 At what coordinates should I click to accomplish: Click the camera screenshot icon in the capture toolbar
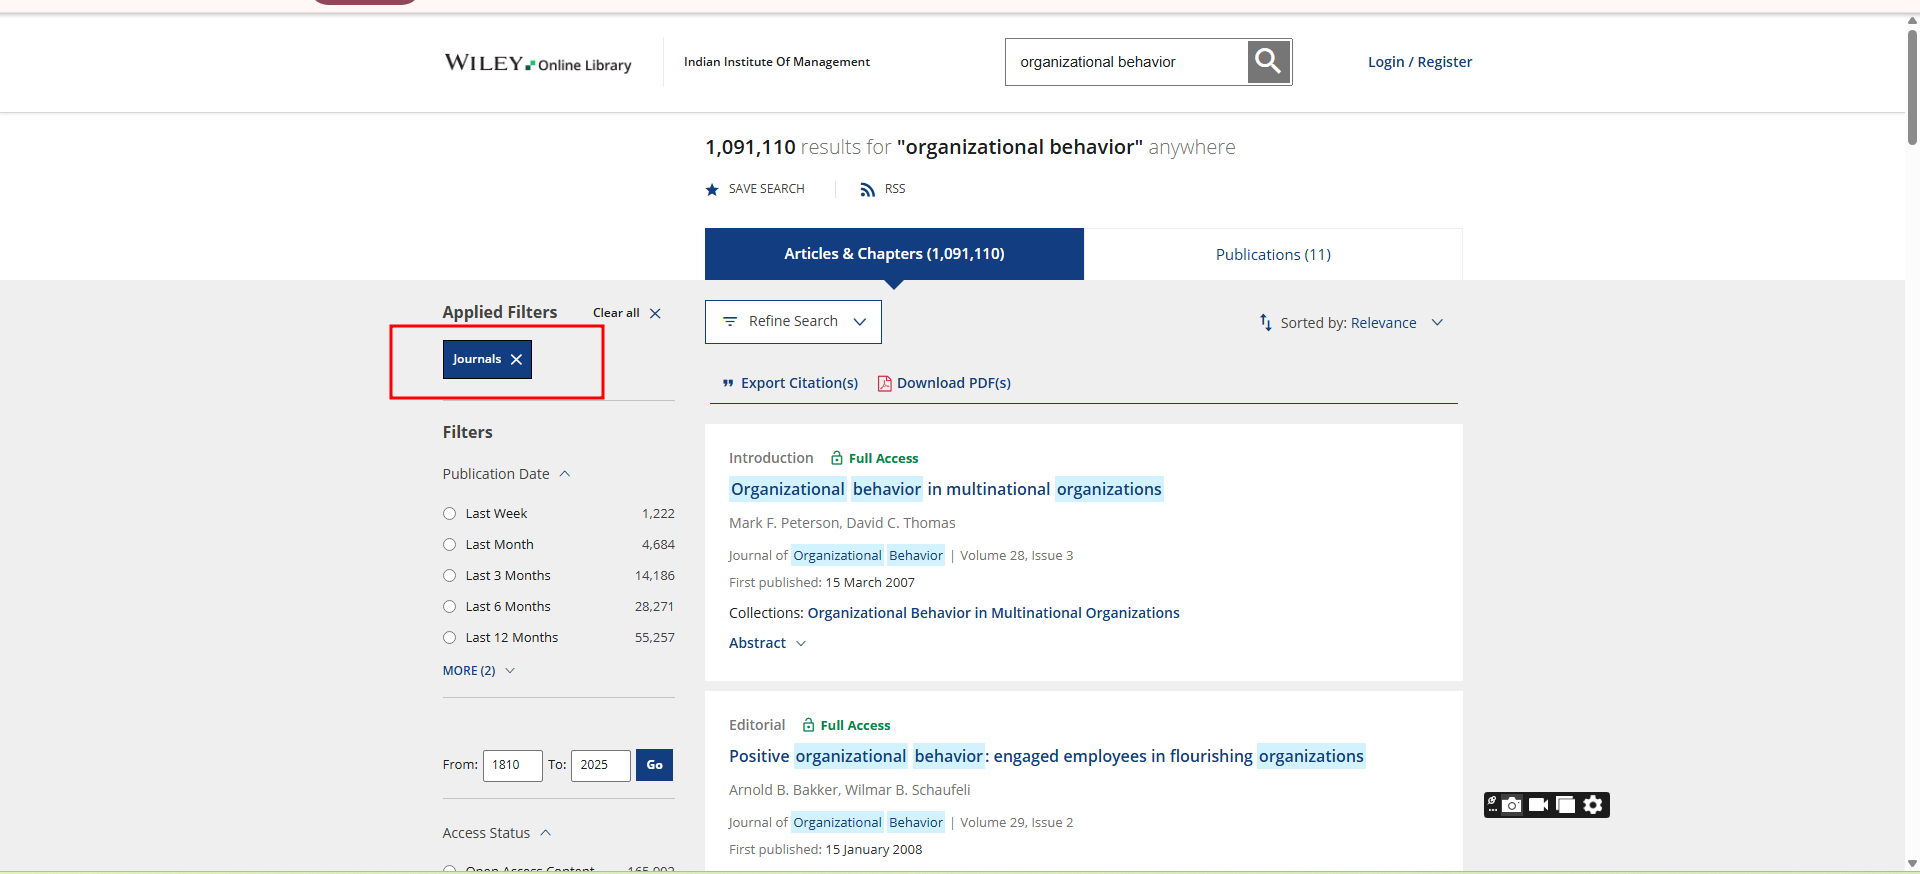click(x=1512, y=805)
